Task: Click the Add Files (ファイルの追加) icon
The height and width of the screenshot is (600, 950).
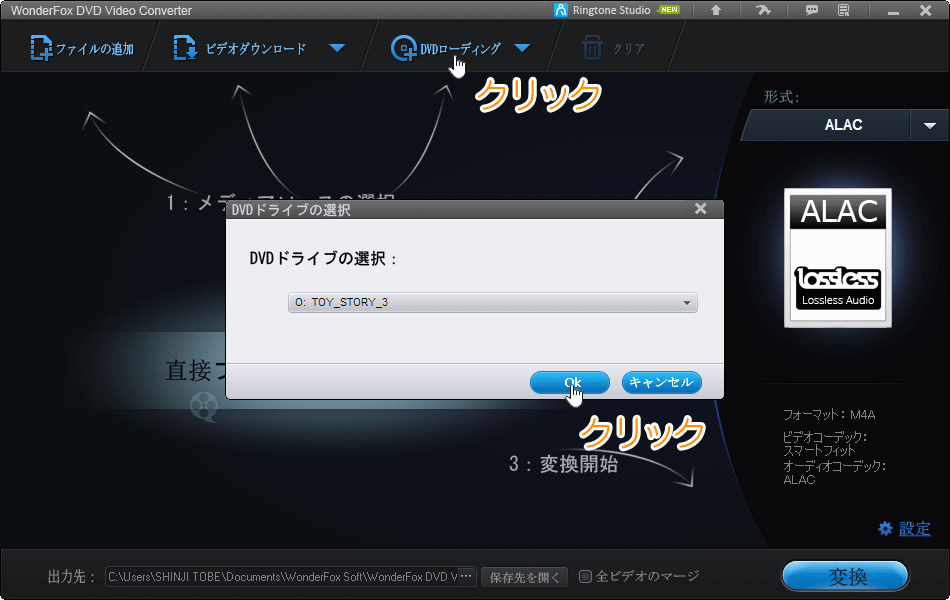Action: pyautogui.click(x=41, y=48)
